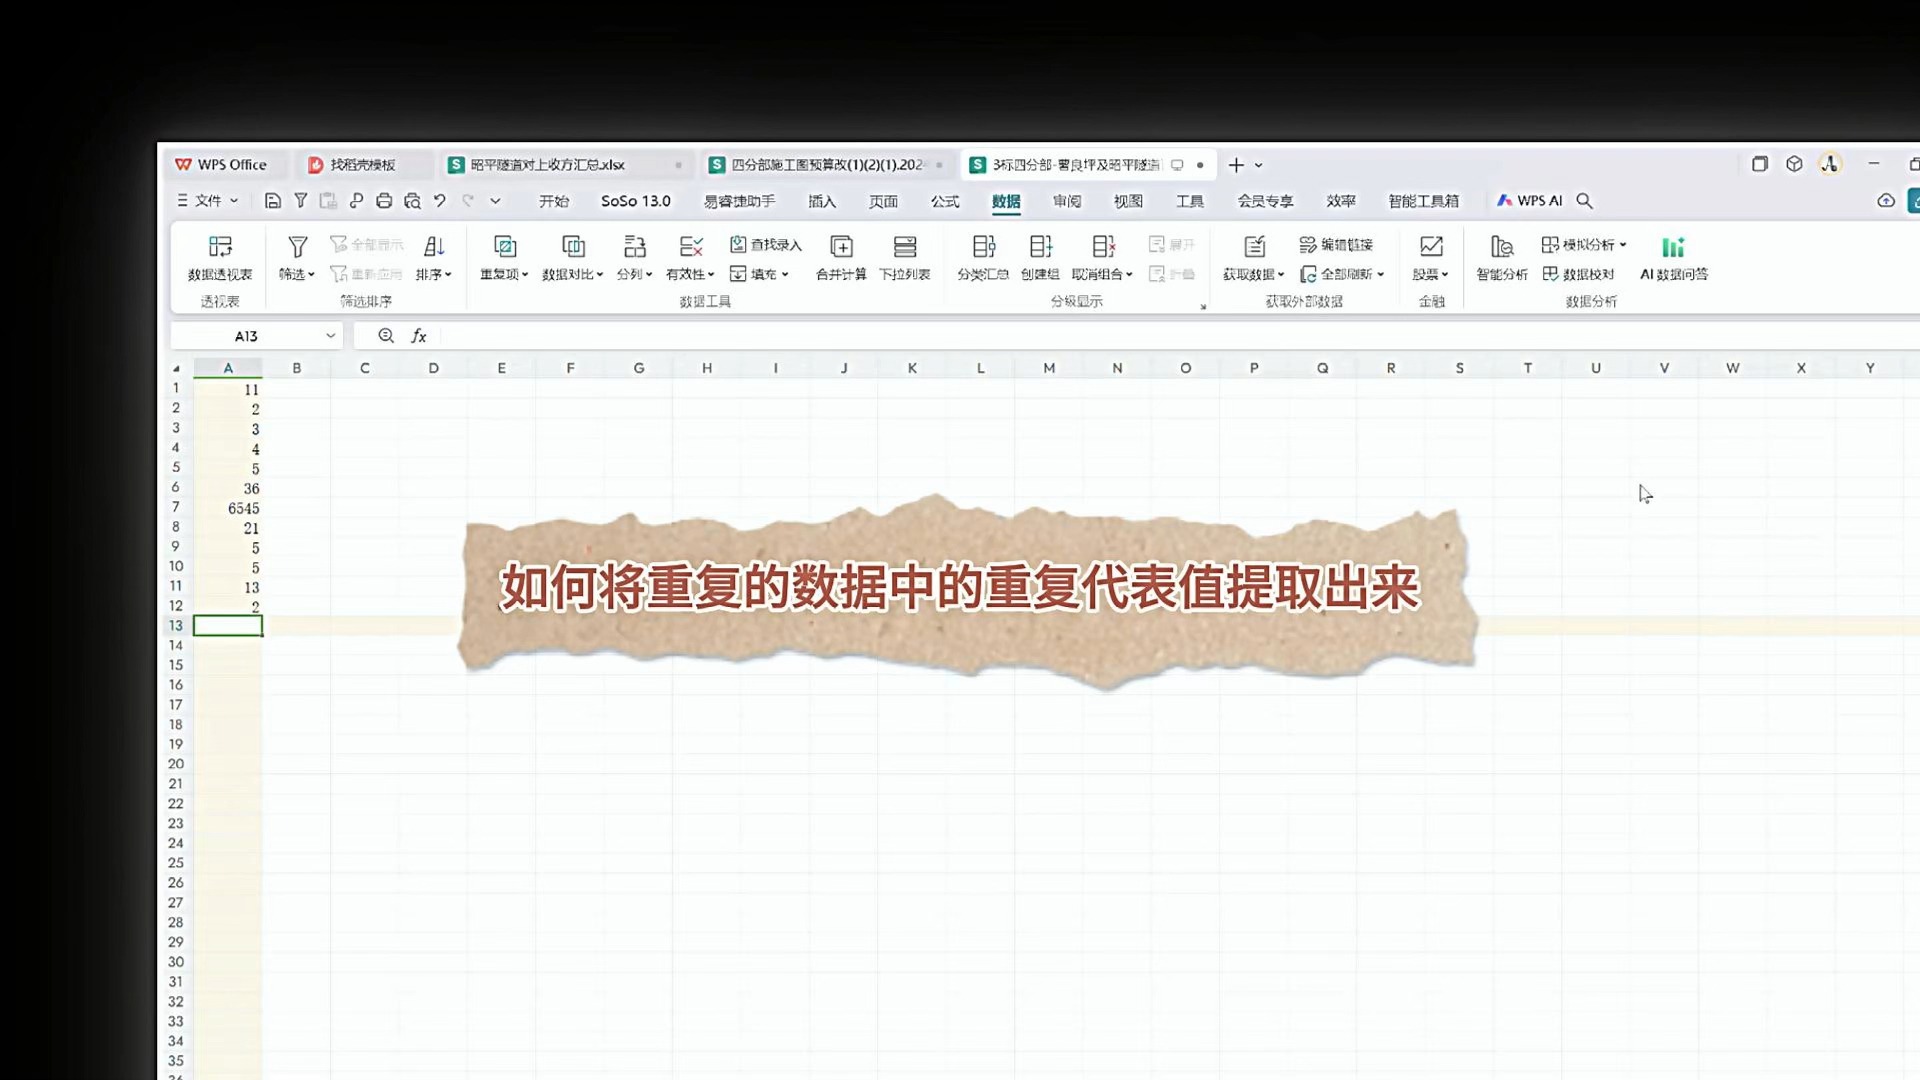Click the AI 数据问答 icon
This screenshot has height=1080, width=1920.
pyautogui.click(x=1673, y=257)
